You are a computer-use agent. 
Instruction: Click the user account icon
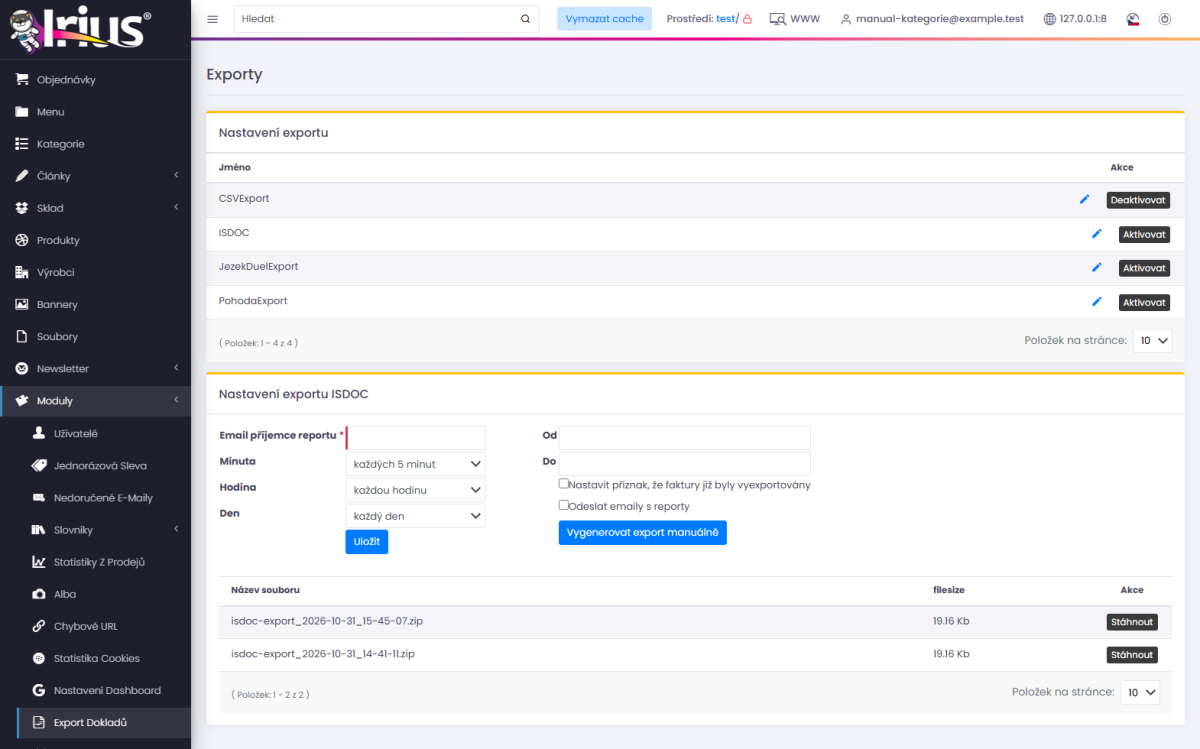tap(846, 19)
